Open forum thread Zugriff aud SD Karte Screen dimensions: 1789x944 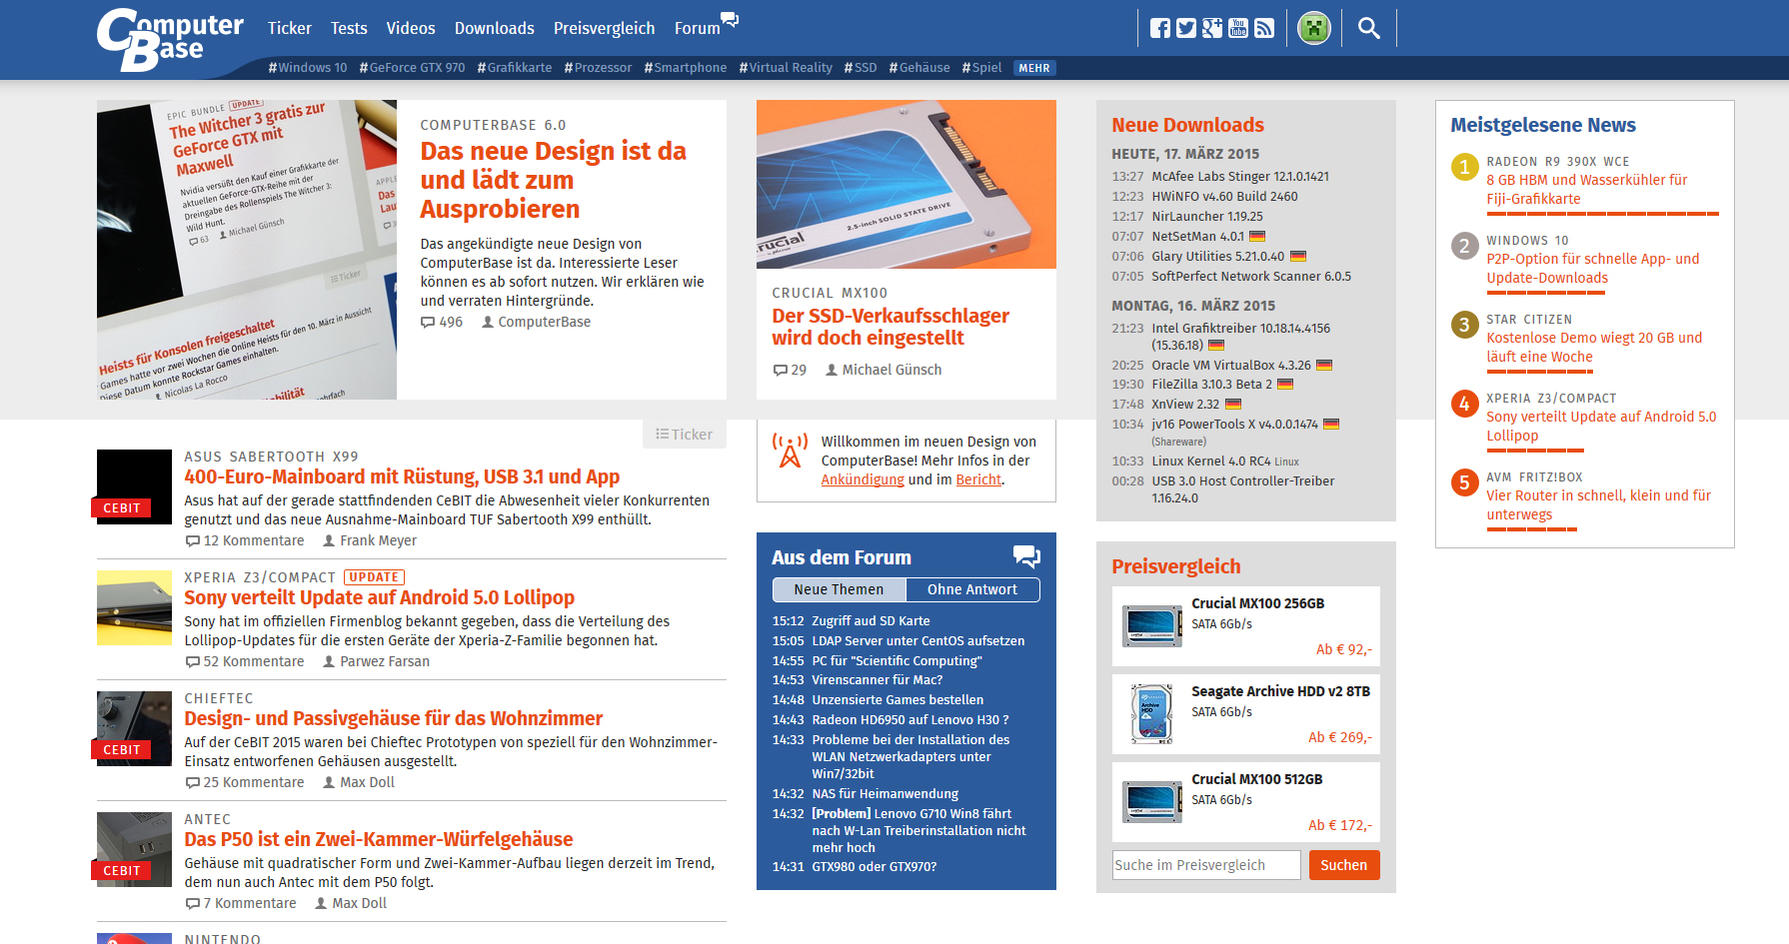pyautogui.click(x=871, y=621)
